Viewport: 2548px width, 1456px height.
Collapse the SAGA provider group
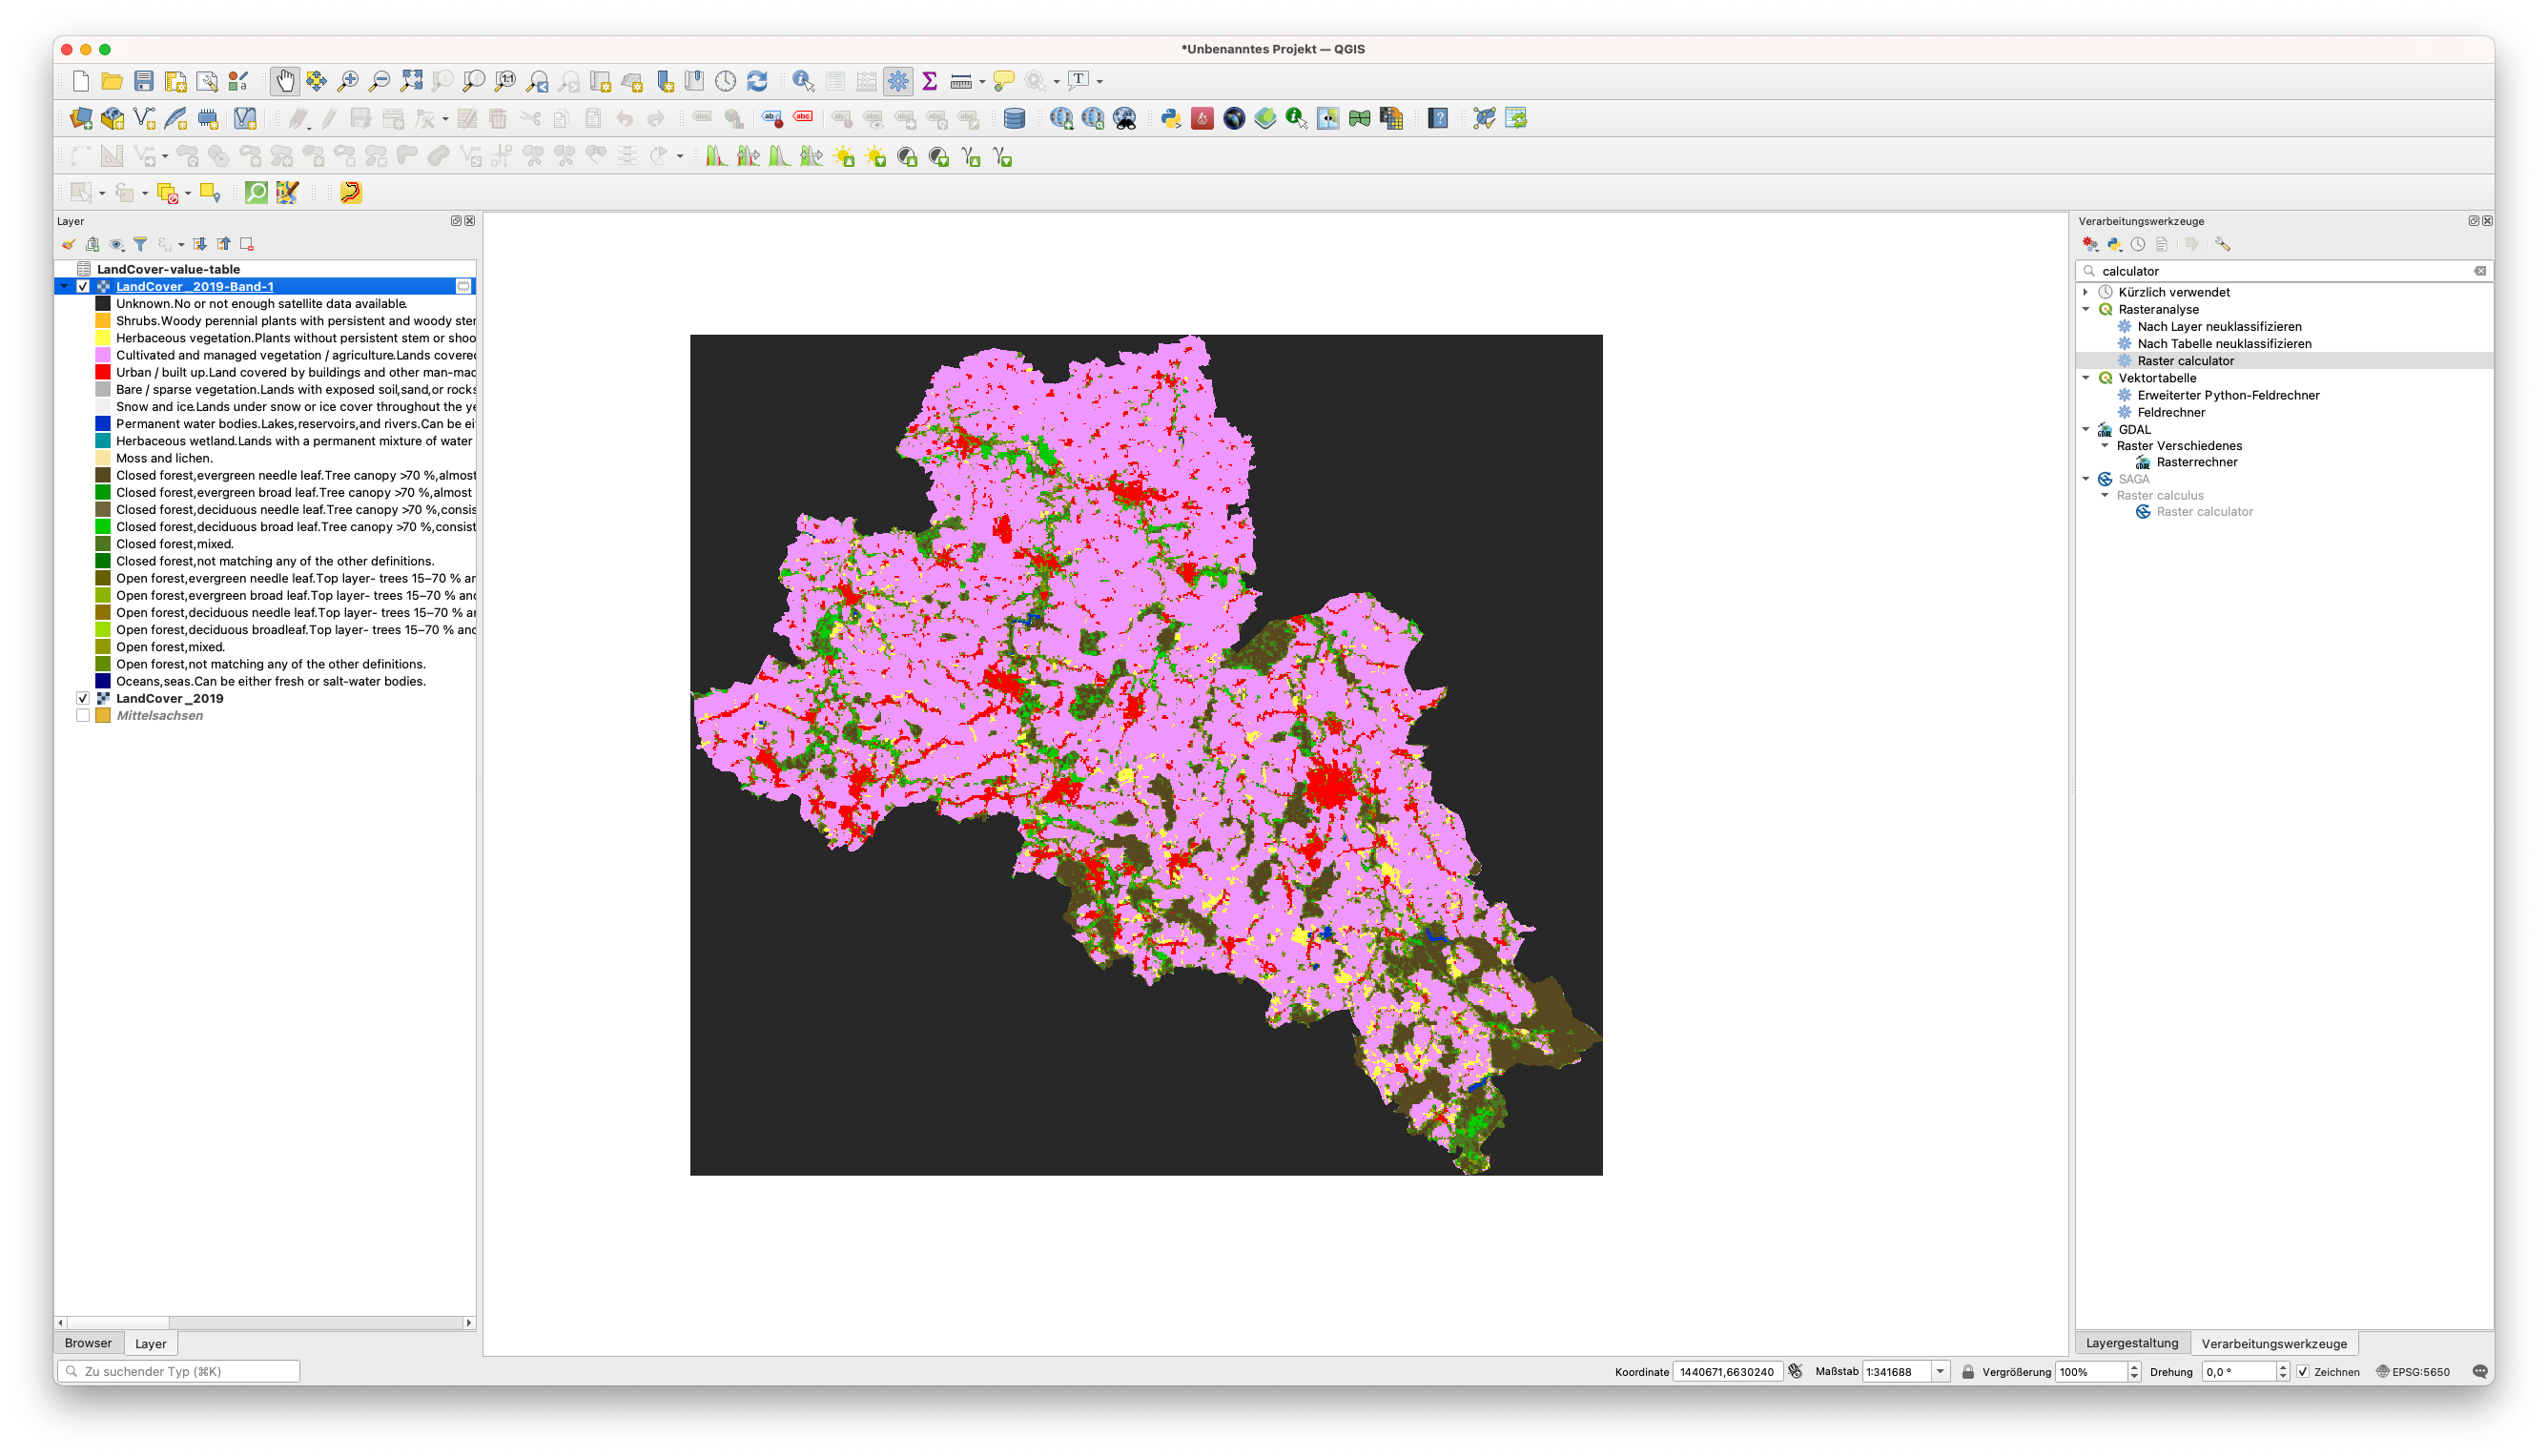pos(2086,479)
